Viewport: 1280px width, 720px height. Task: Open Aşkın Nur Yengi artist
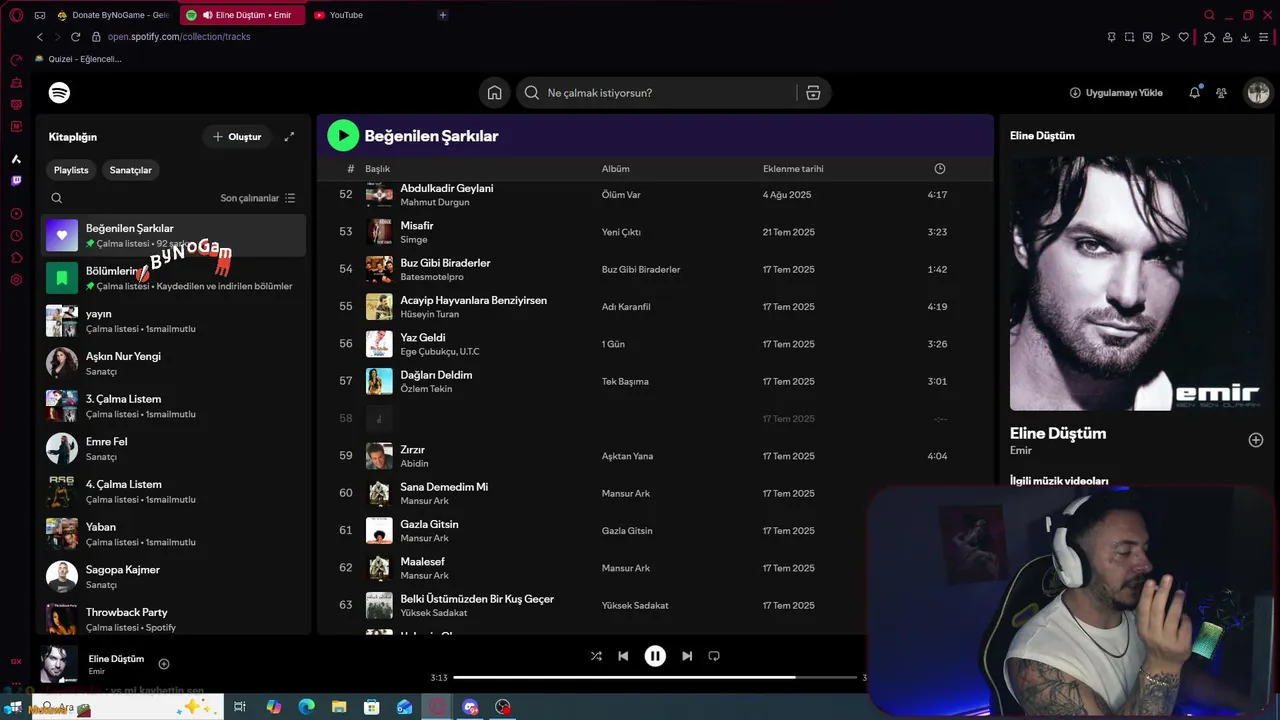coord(174,363)
